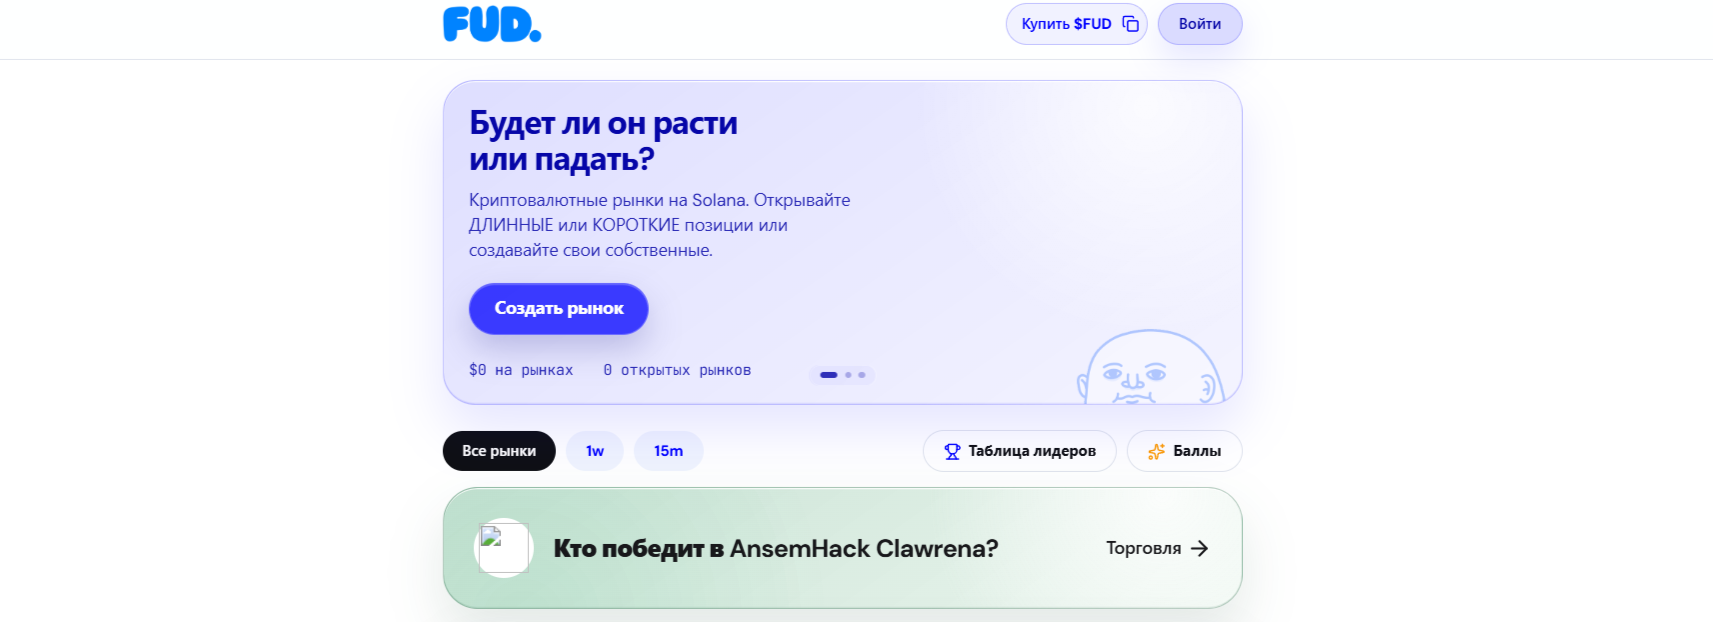Click the Создать рынок button

click(x=558, y=308)
